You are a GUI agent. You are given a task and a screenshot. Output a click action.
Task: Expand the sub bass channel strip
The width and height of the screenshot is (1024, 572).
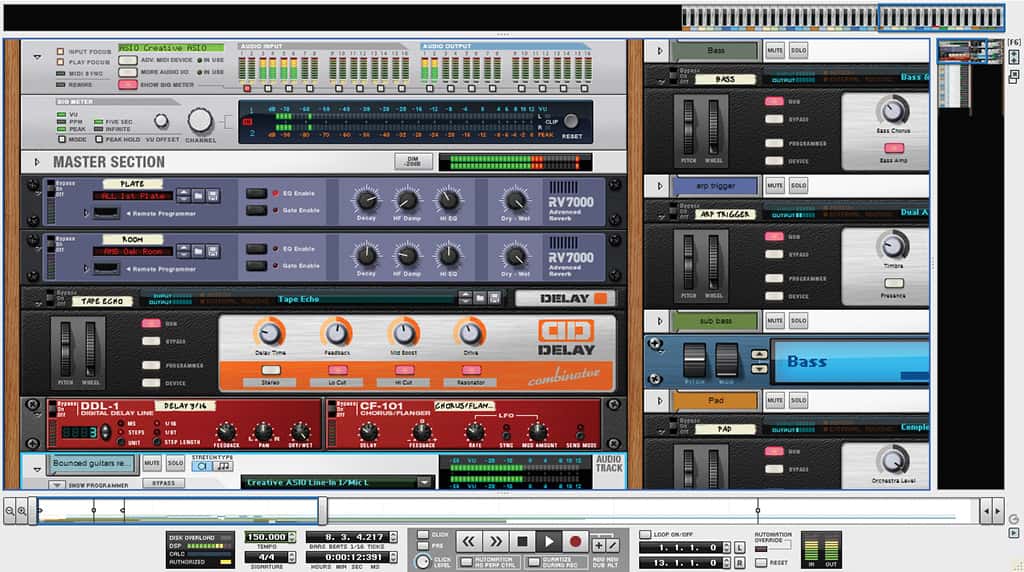coord(660,321)
